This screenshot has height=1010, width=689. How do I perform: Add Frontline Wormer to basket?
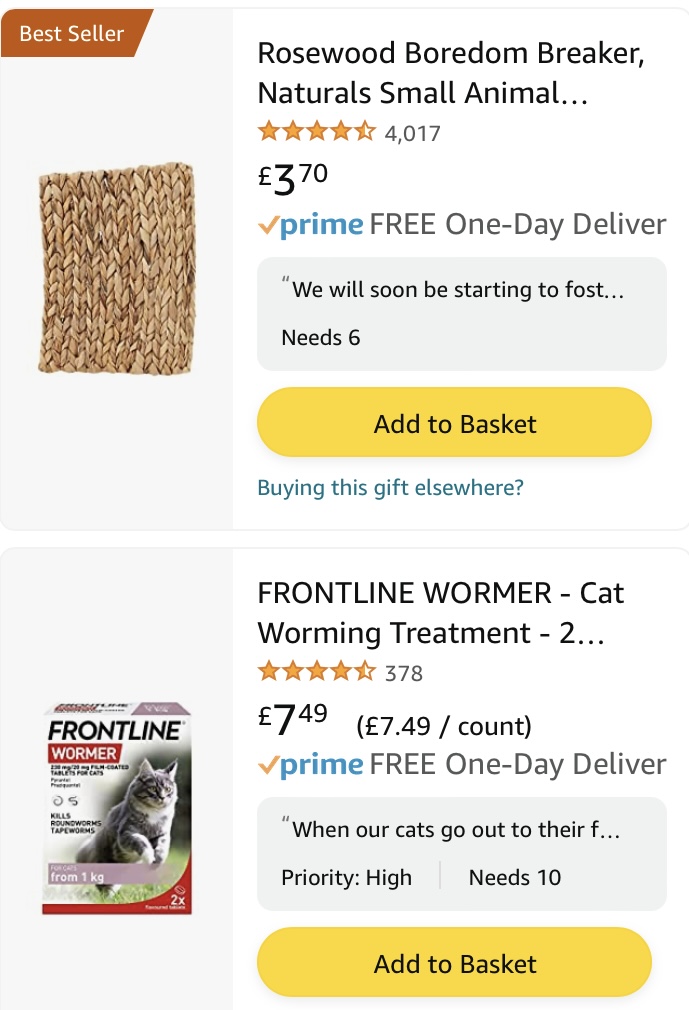[455, 963]
